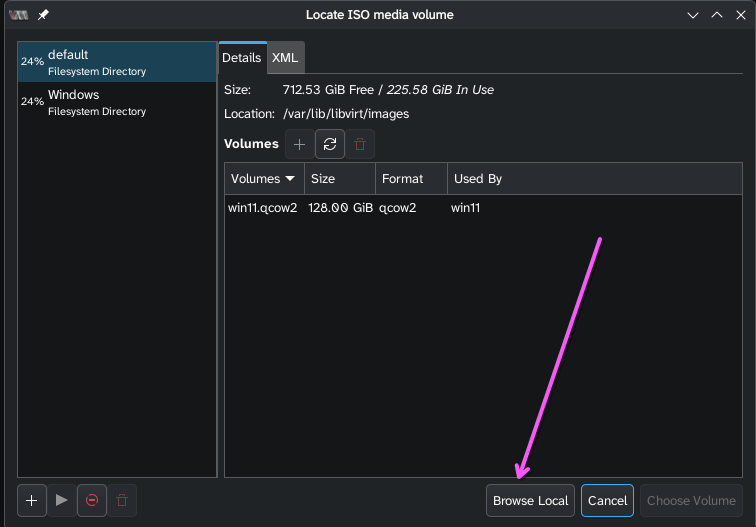Select the default storage pool

(x=116, y=62)
